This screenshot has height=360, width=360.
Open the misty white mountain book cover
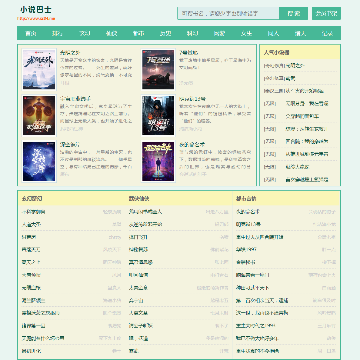(39, 69)
